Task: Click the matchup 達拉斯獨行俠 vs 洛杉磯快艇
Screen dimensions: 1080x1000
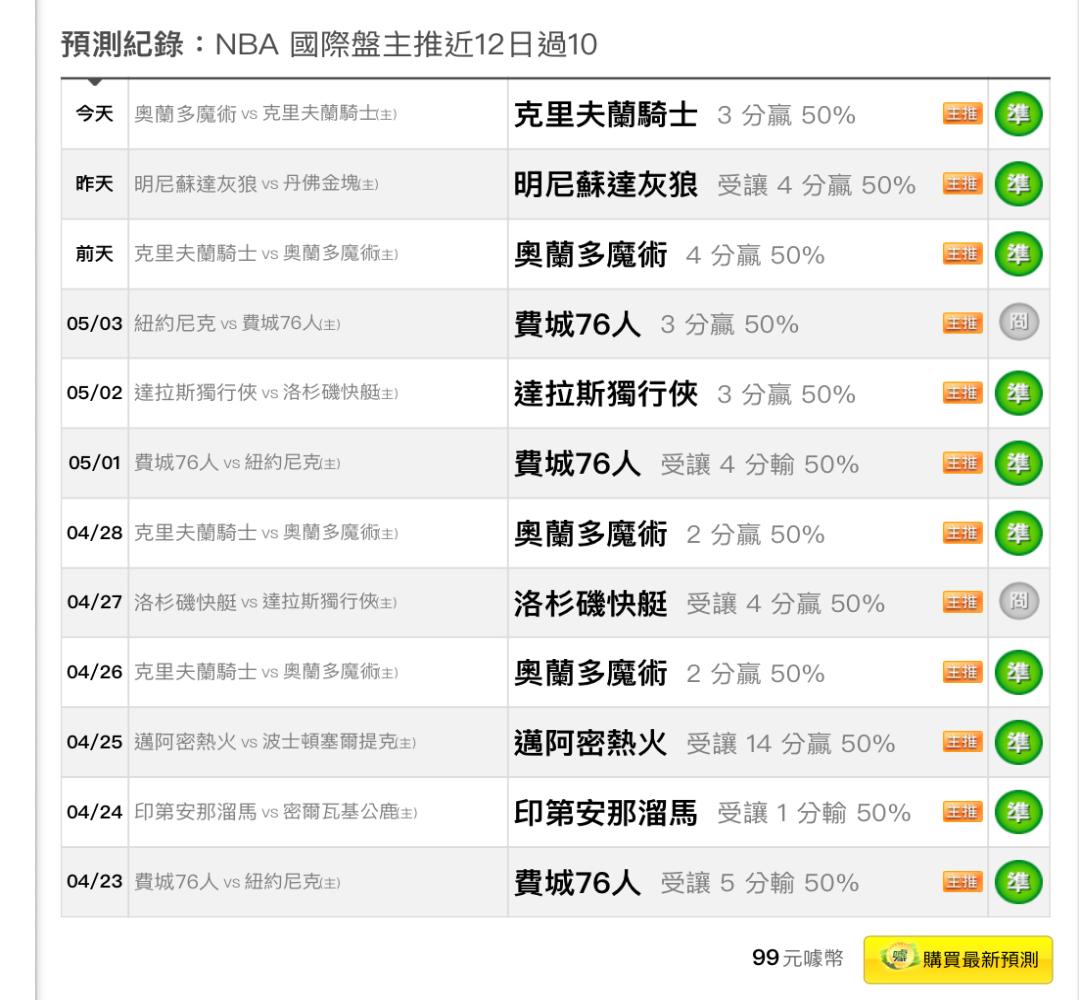Action: coord(266,393)
